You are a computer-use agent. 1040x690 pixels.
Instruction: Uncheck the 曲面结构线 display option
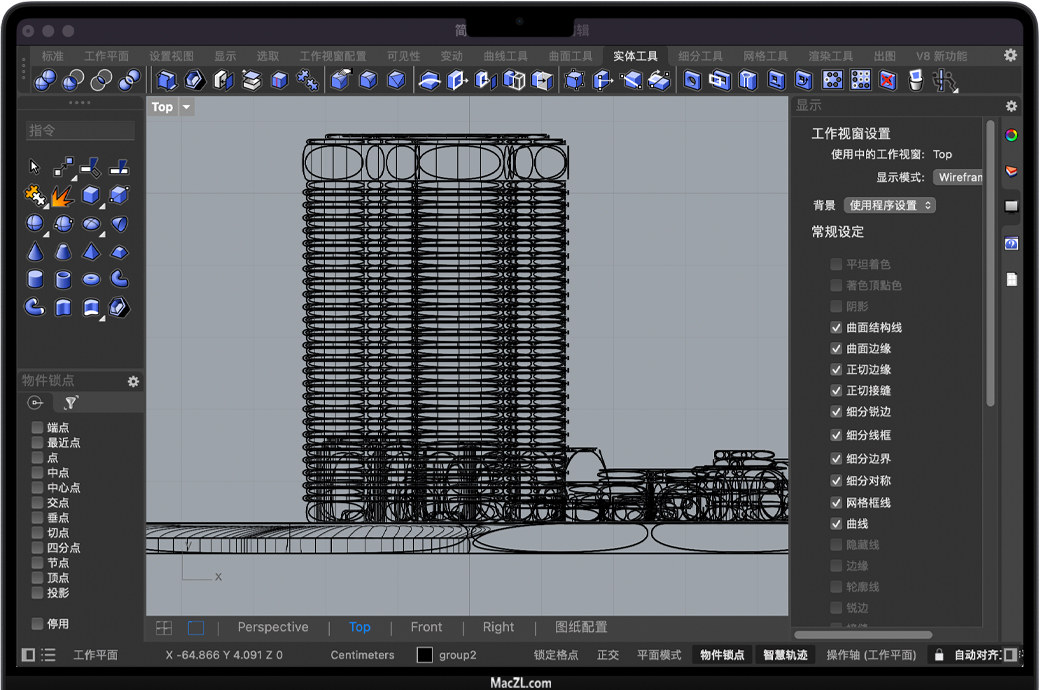pos(836,328)
